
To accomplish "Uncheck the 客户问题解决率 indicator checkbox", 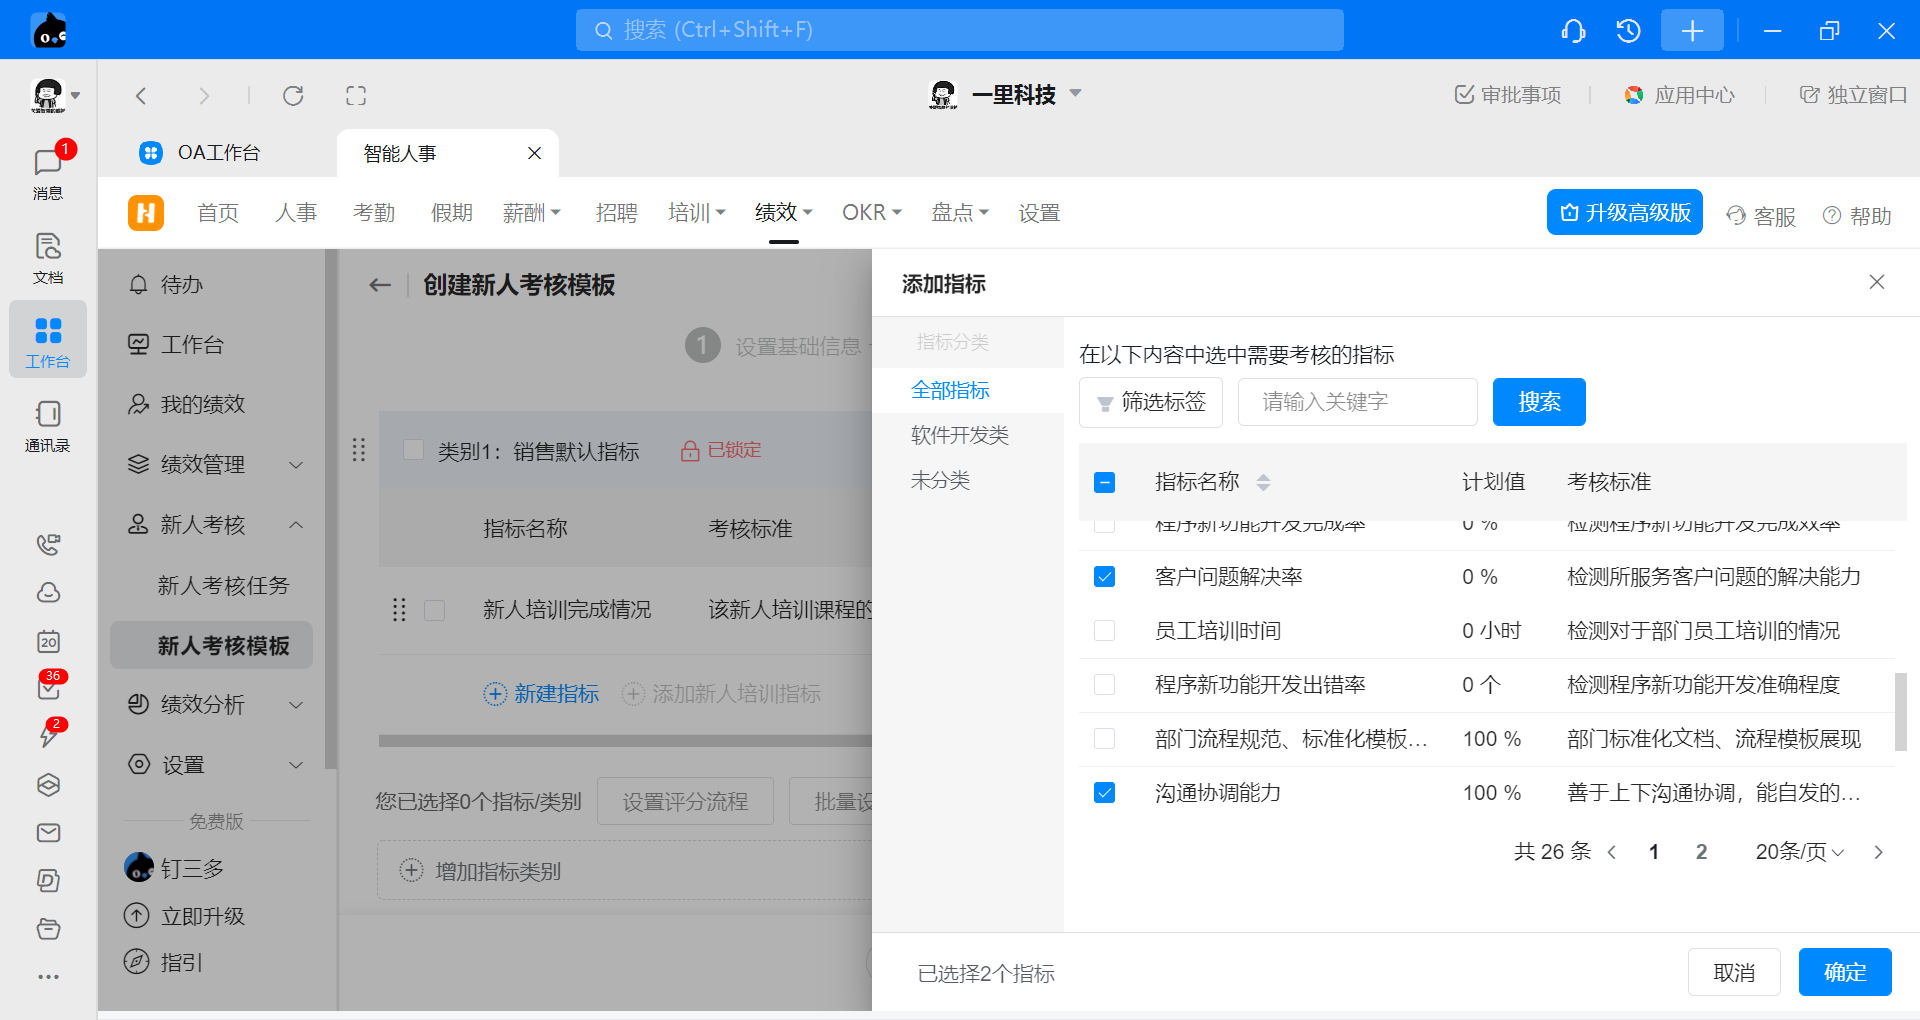I will coord(1104,577).
